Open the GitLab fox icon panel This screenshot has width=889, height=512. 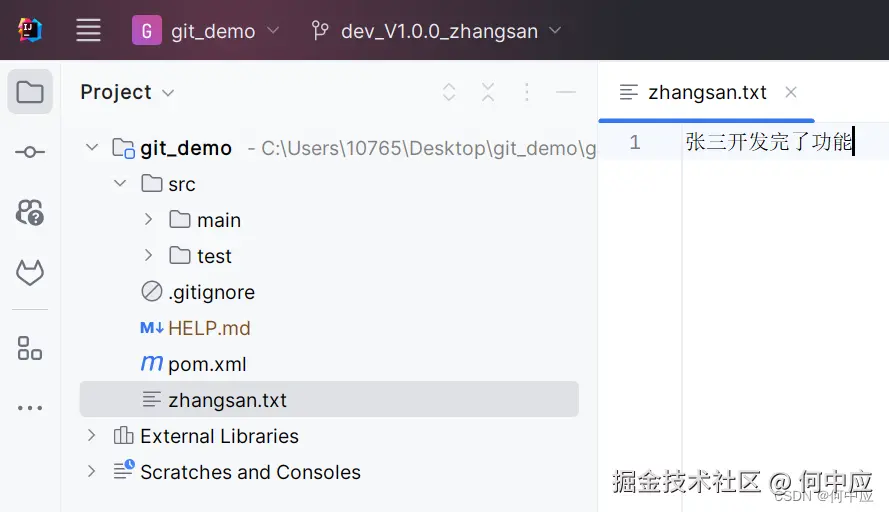point(30,272)
